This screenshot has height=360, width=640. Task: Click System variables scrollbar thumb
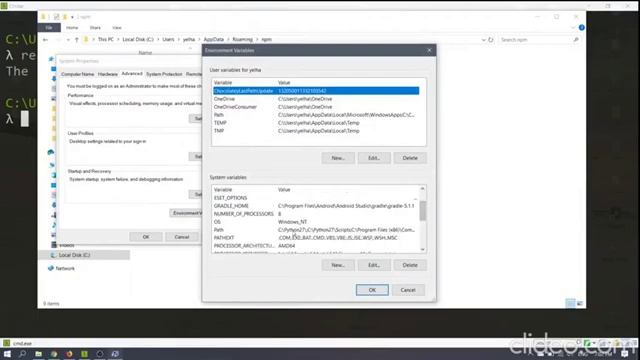coord(422,211)
